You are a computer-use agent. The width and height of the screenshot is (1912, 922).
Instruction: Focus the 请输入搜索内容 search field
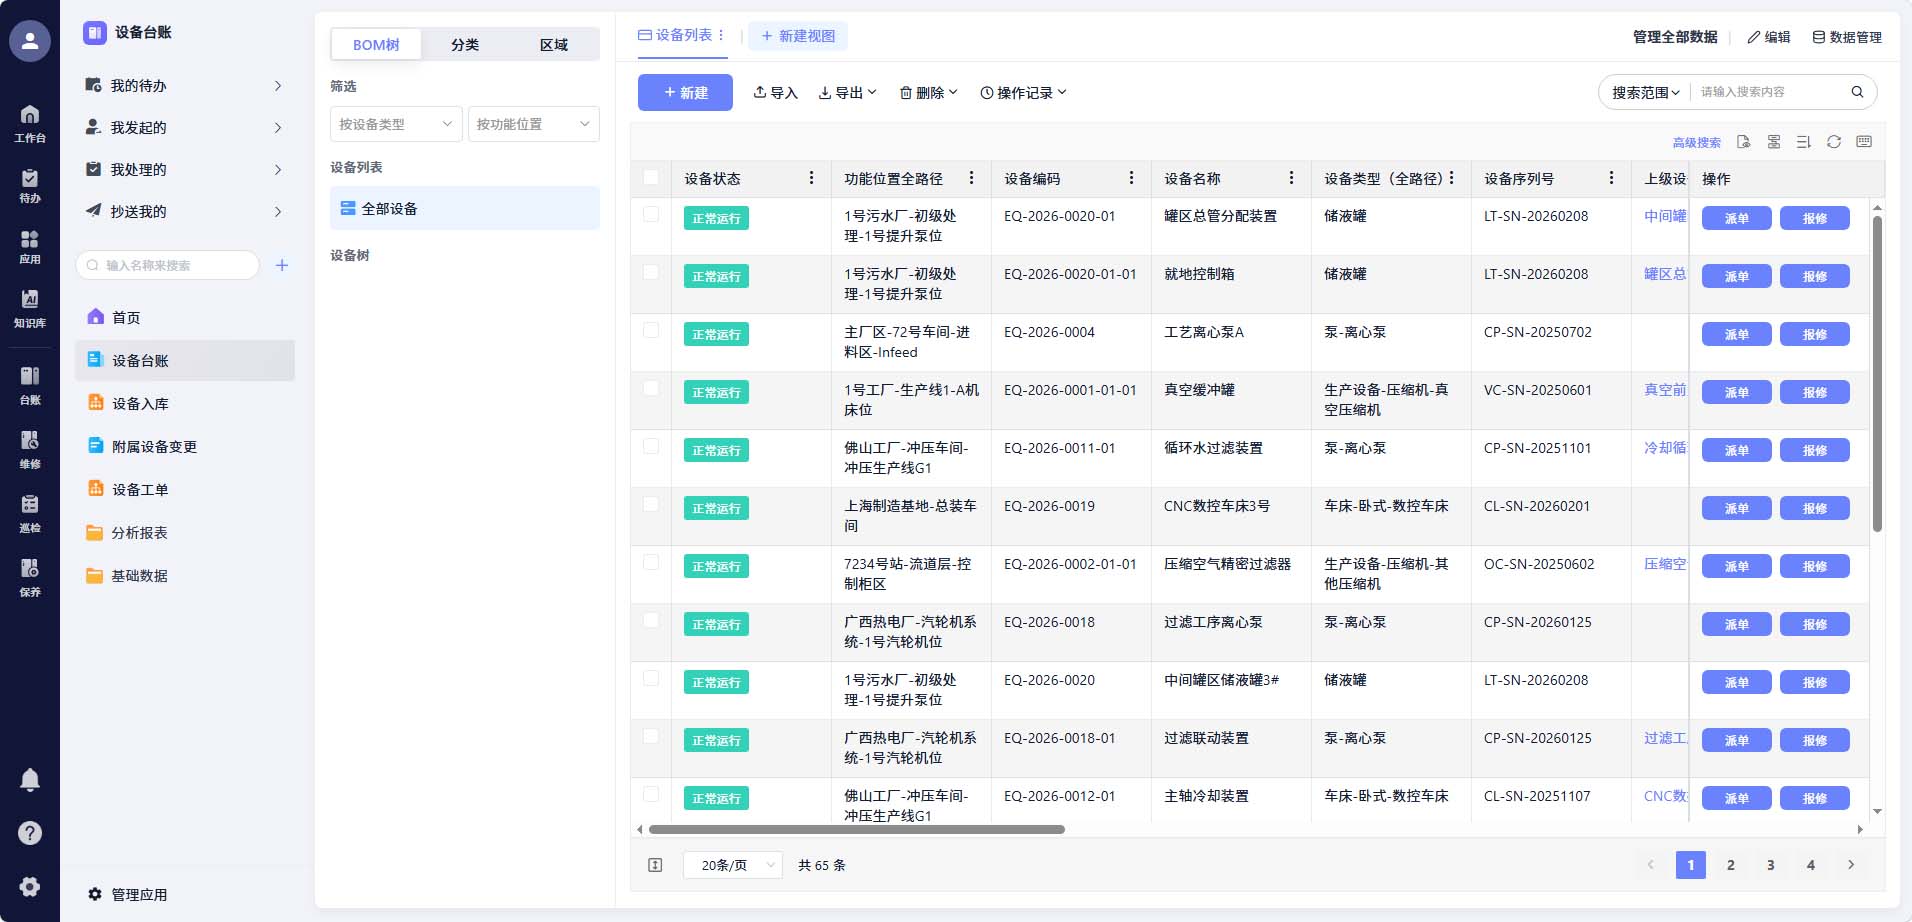tap(1768, 92)
